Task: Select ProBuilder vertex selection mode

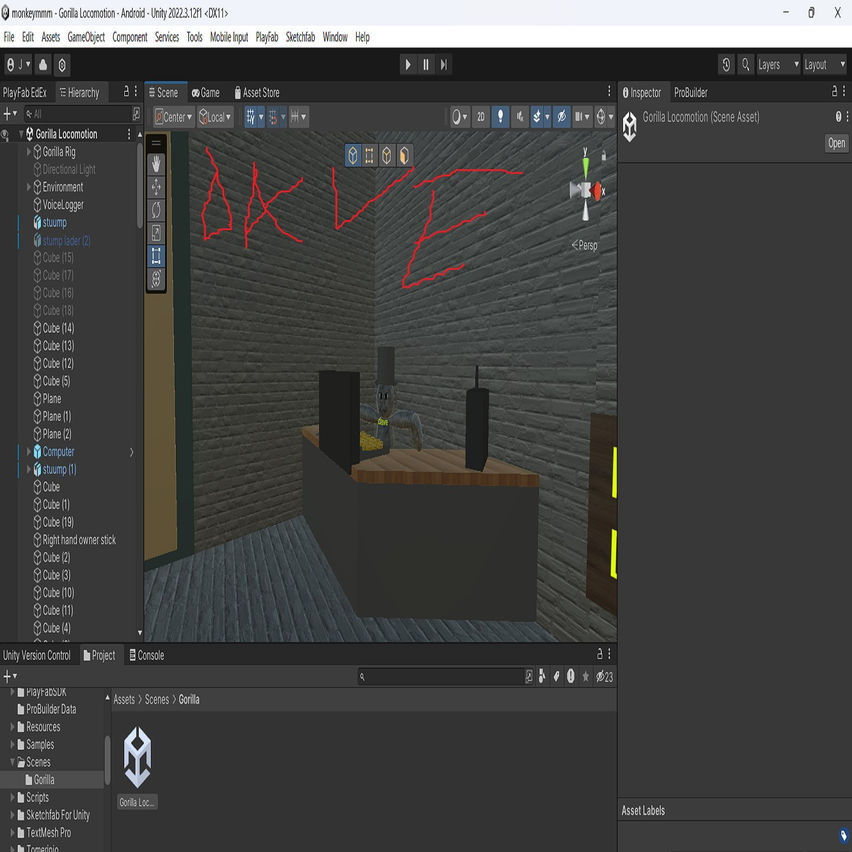Action: (369, 155)
